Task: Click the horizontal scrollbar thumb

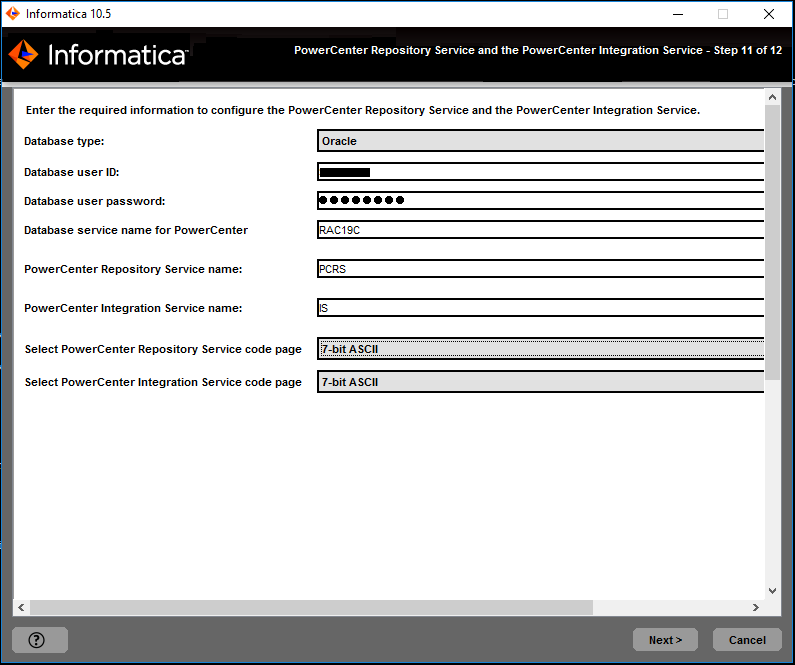Action: [x=311, y=607]
